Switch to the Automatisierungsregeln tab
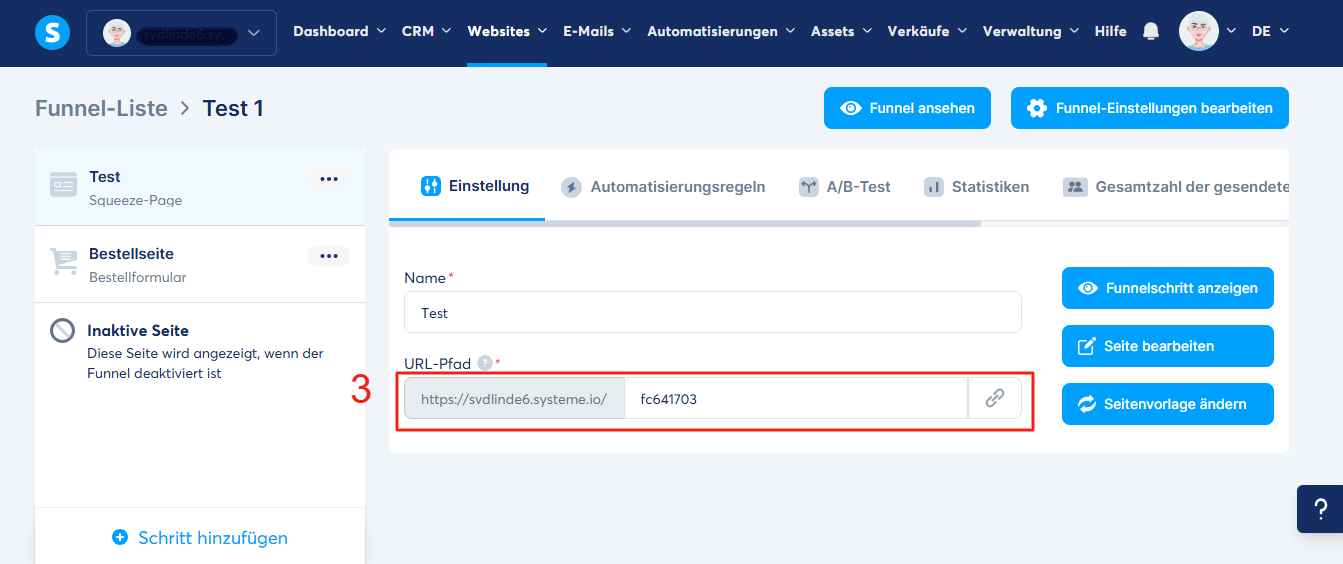 (x=663, y=186)
